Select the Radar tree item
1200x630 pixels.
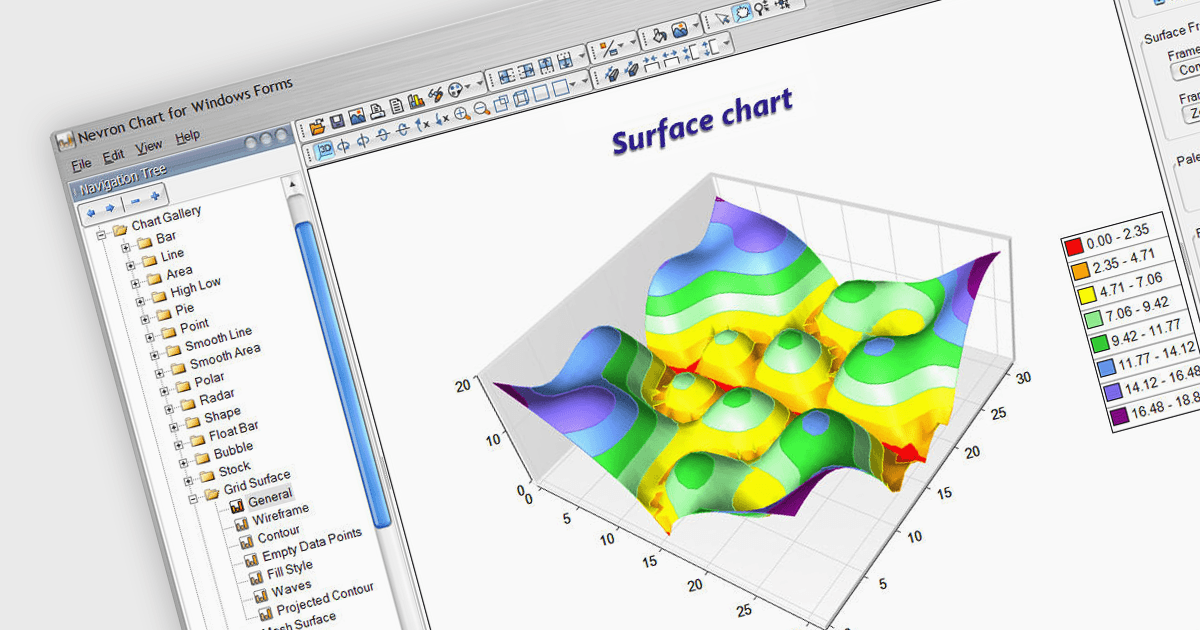pyautogui.click(x=217, y=397)
